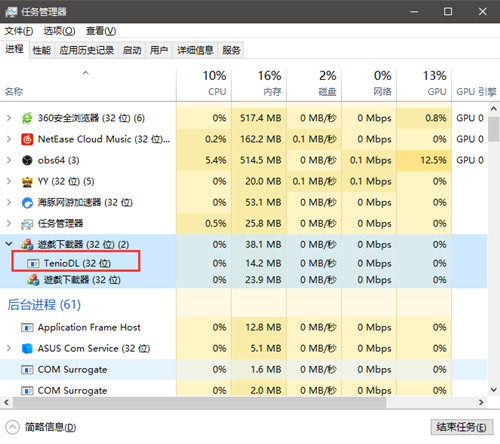
Task: Click the TenioDL process icon
Action: 33,264
